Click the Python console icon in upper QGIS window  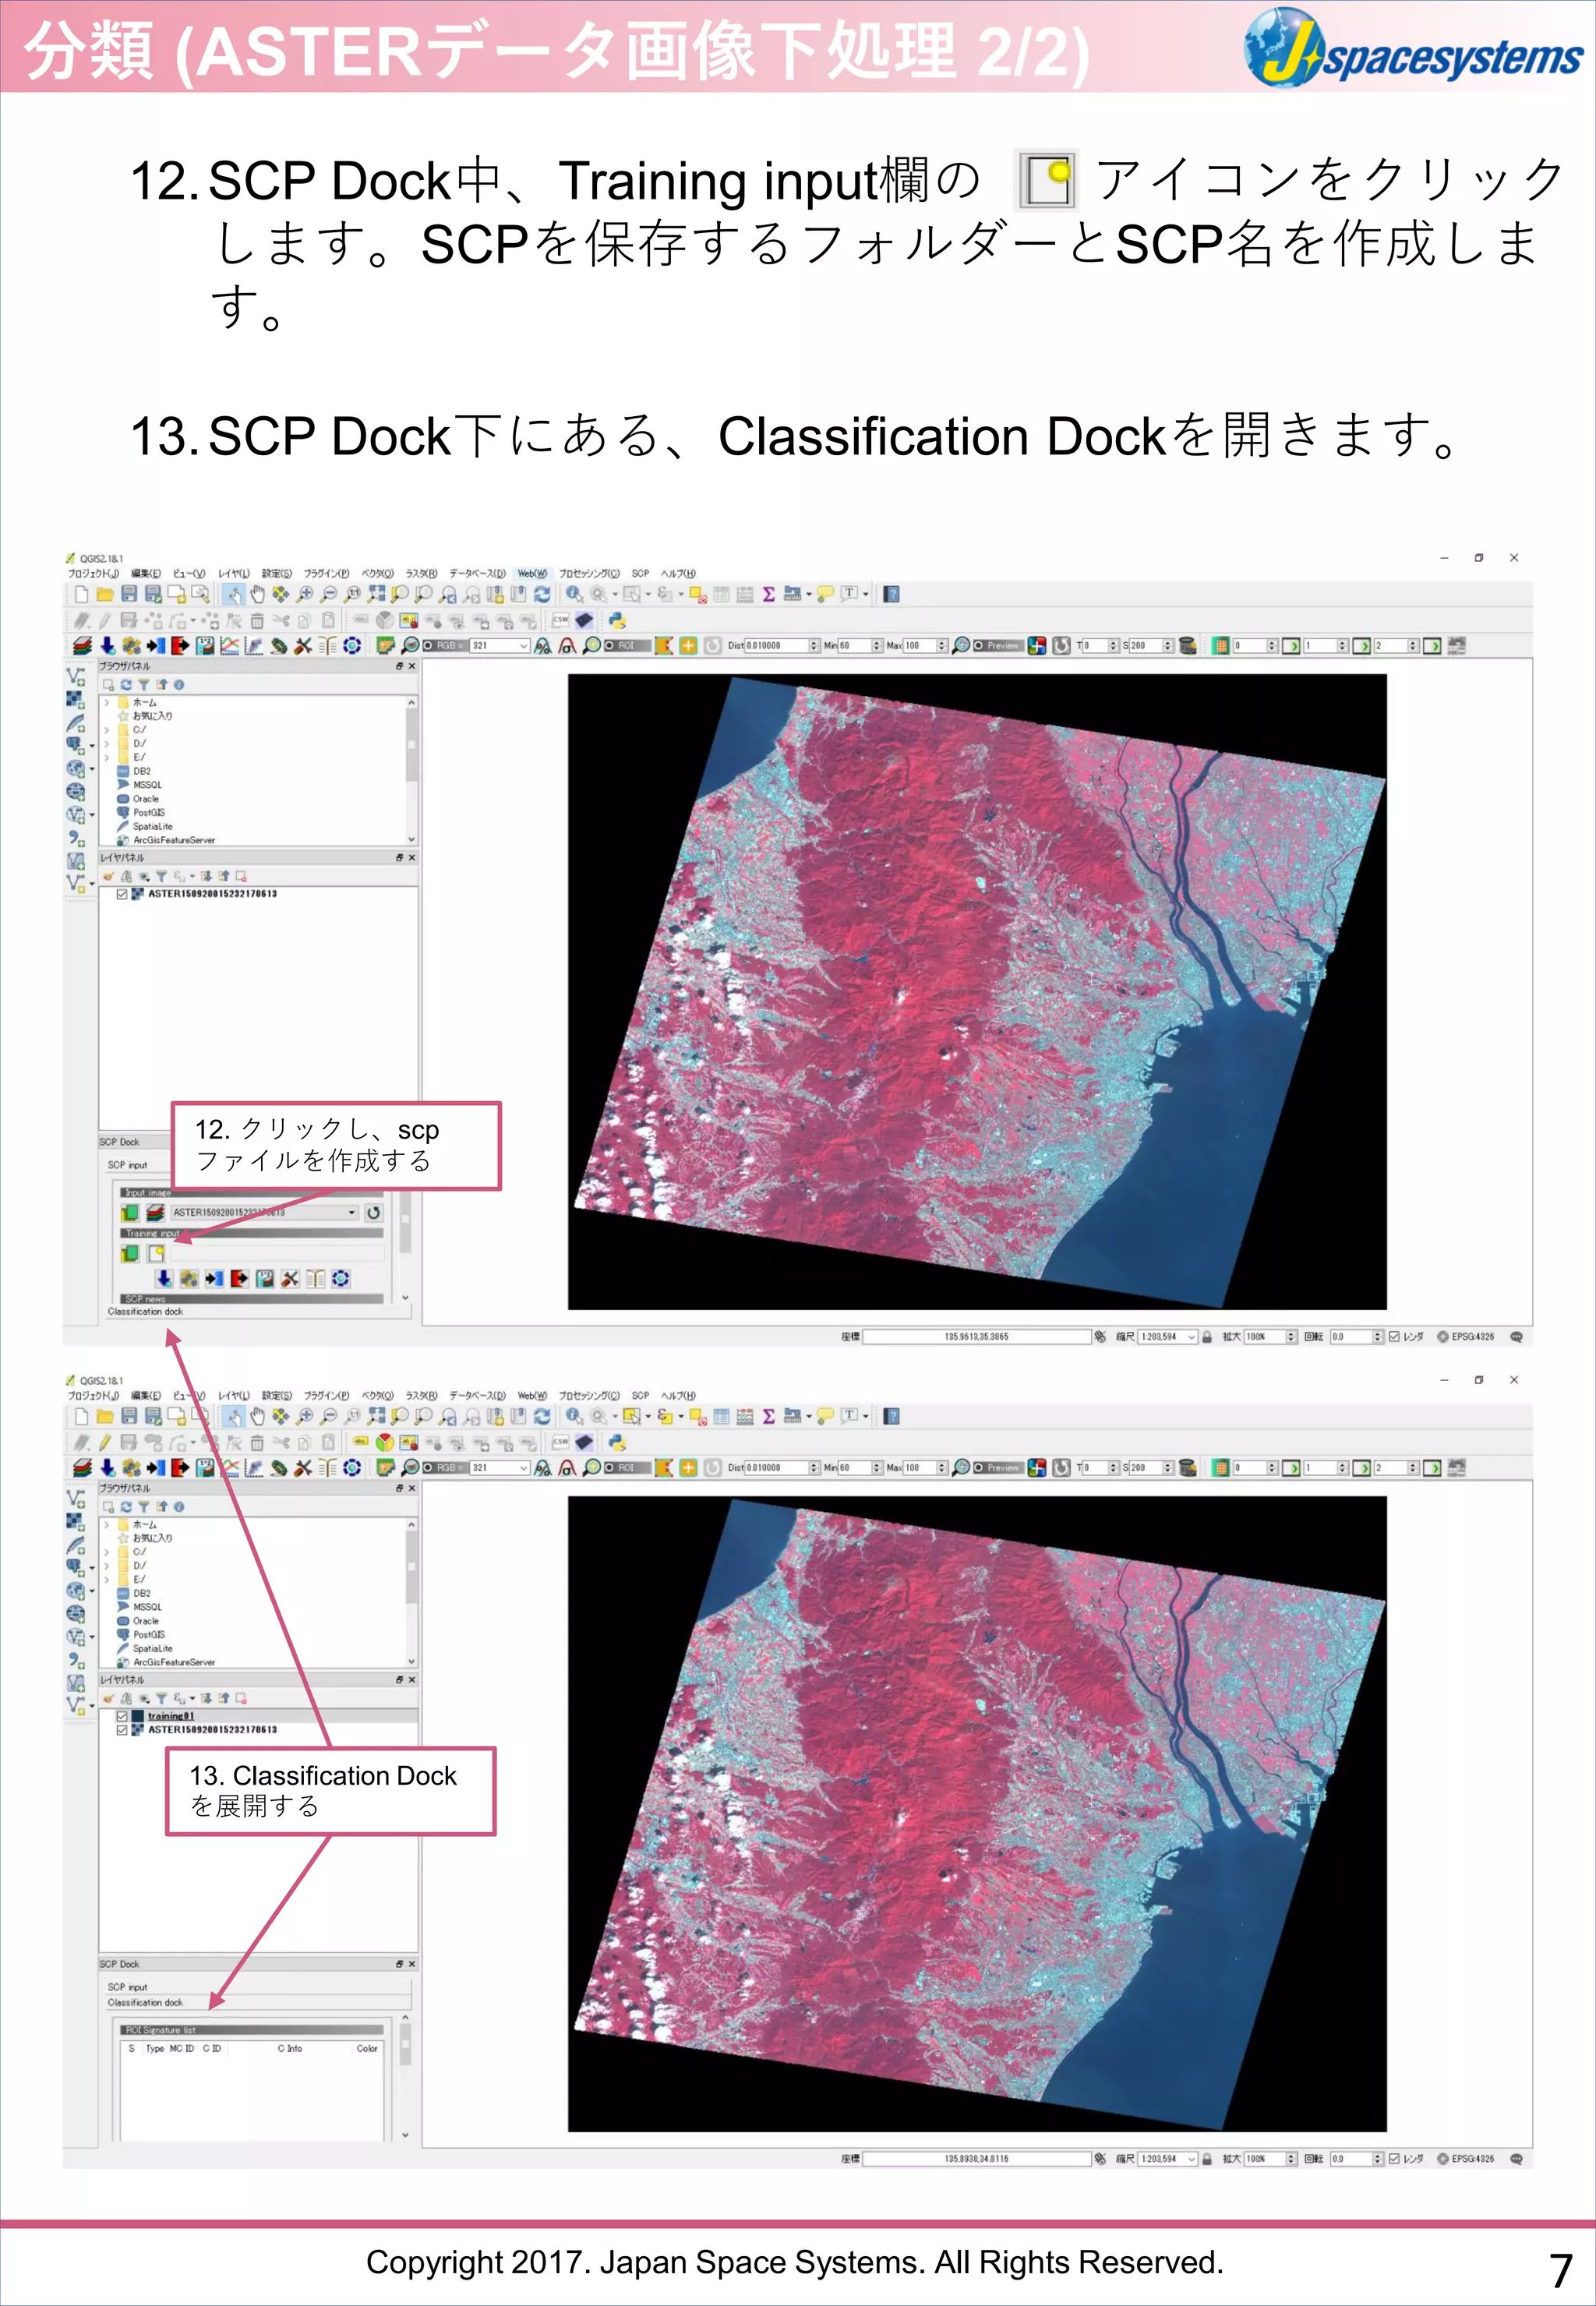[617, 620]
